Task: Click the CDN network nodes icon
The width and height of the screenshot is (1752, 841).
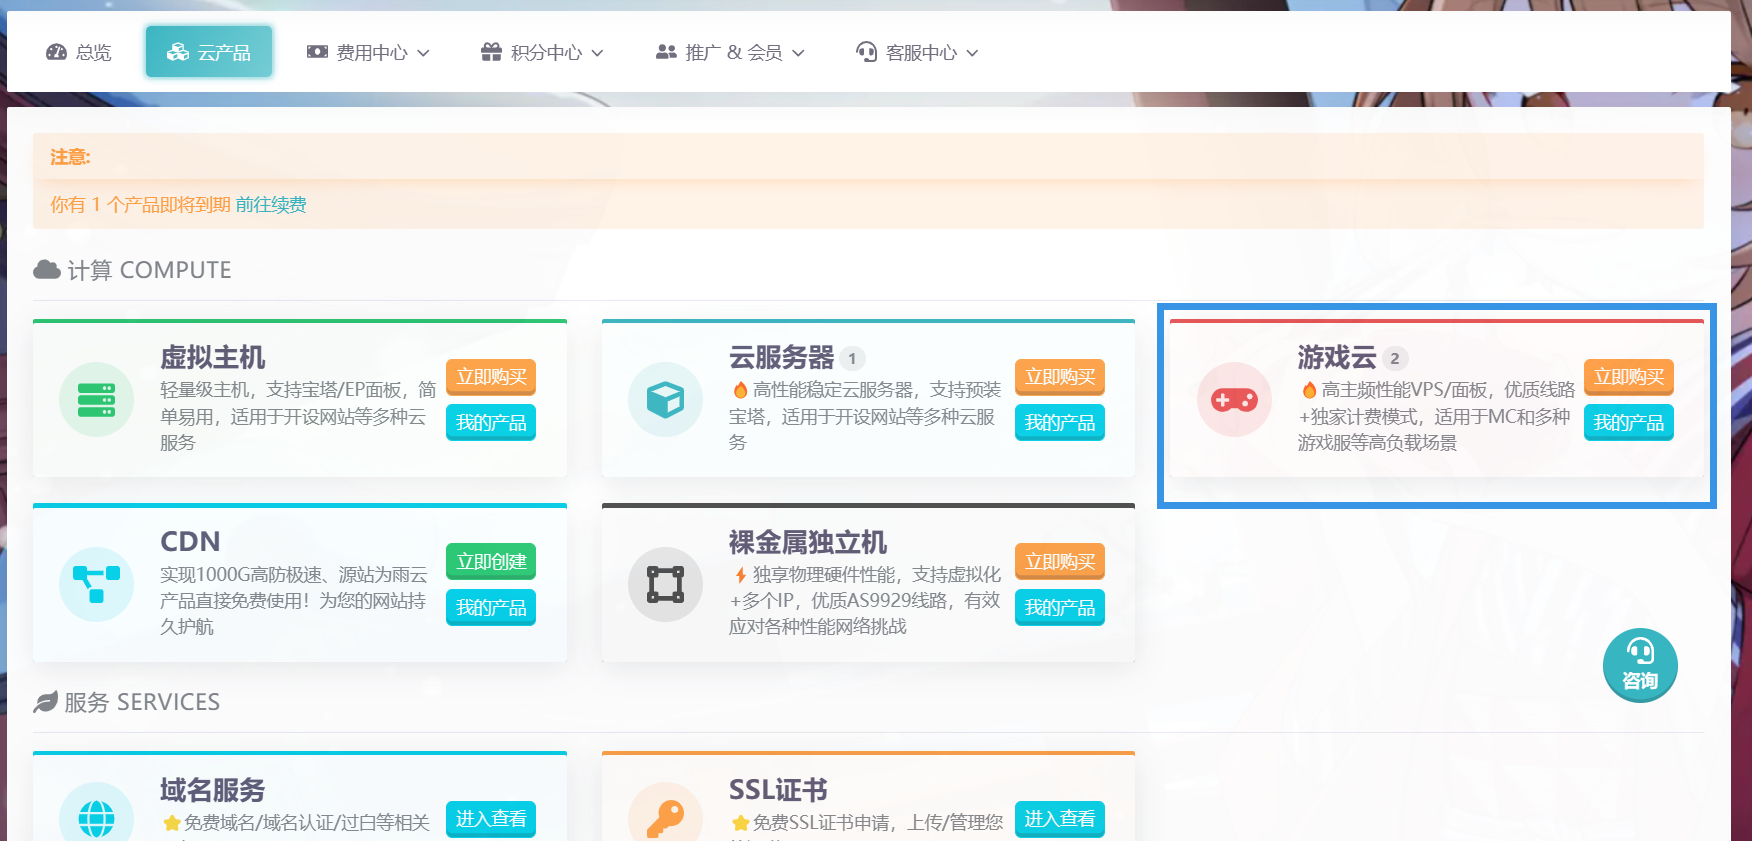Action: click(96, 584)
